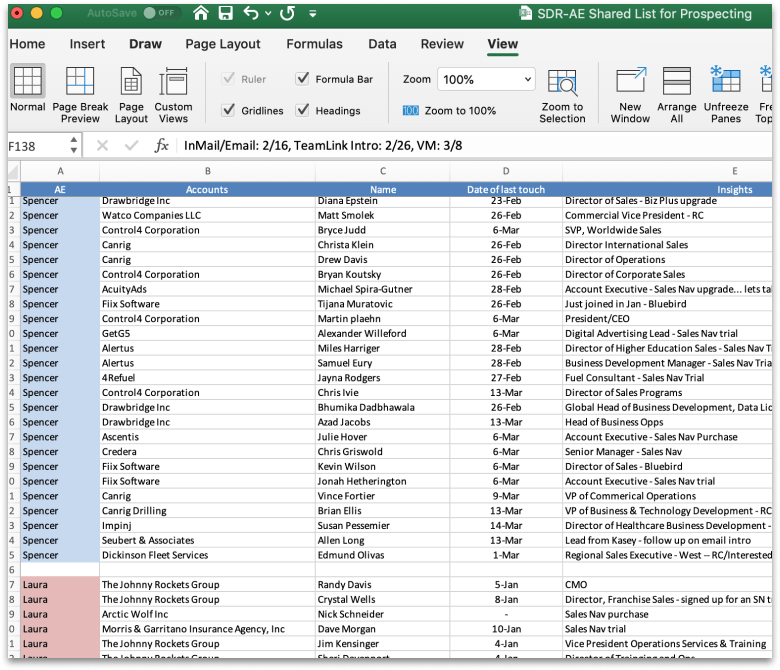Viewport: 780px width, 670px height.
Task: Open the Zoom percentage combo box
Action: pos(486,79)
